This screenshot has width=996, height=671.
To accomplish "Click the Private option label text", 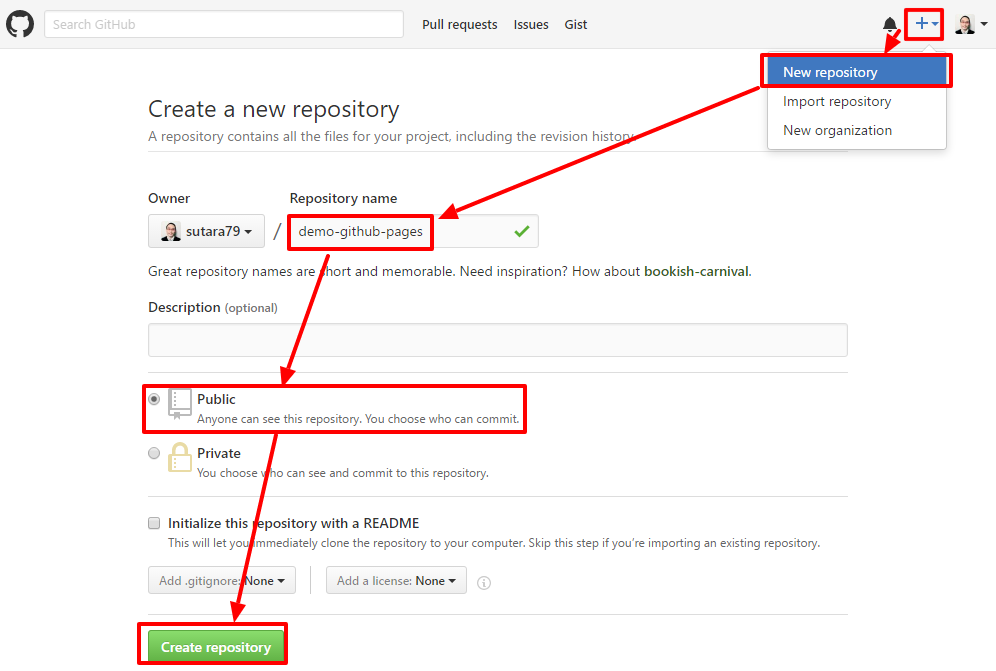I will click(219, 453).
